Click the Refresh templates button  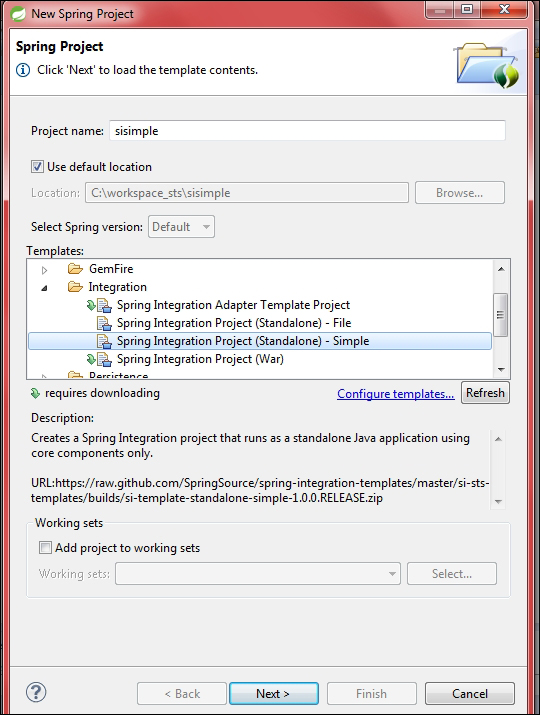[x=485, y=393]
